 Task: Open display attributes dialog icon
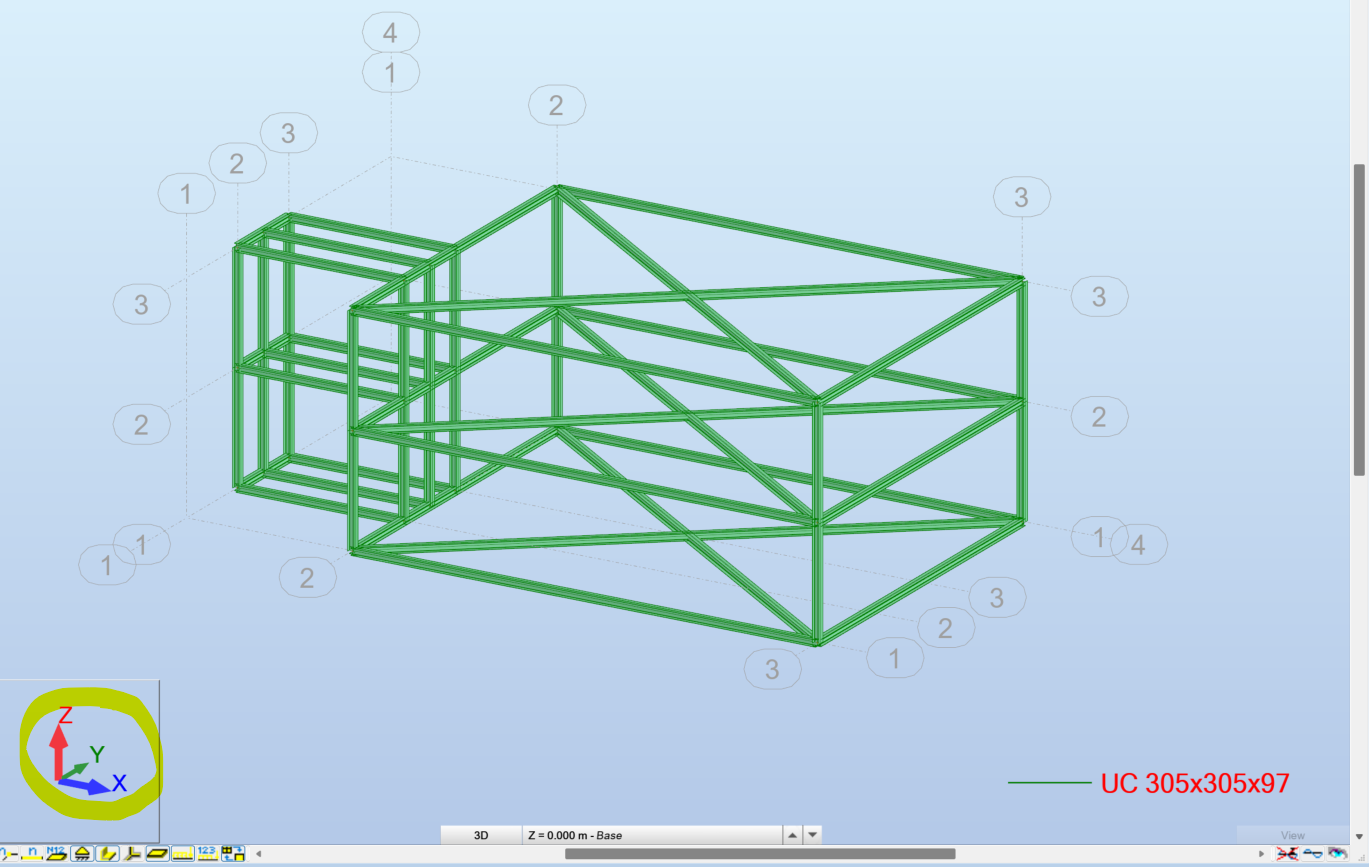233,854
